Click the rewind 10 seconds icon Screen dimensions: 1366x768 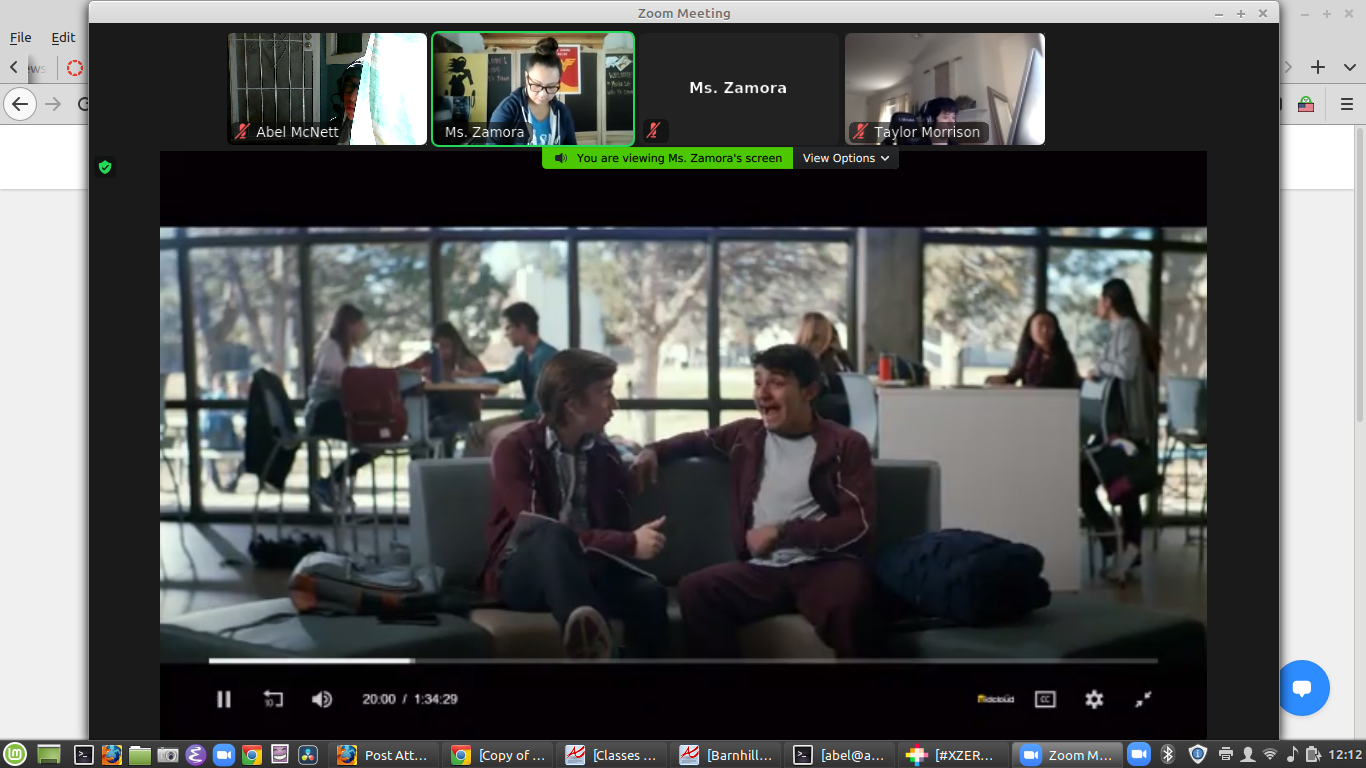click(273, 699)
